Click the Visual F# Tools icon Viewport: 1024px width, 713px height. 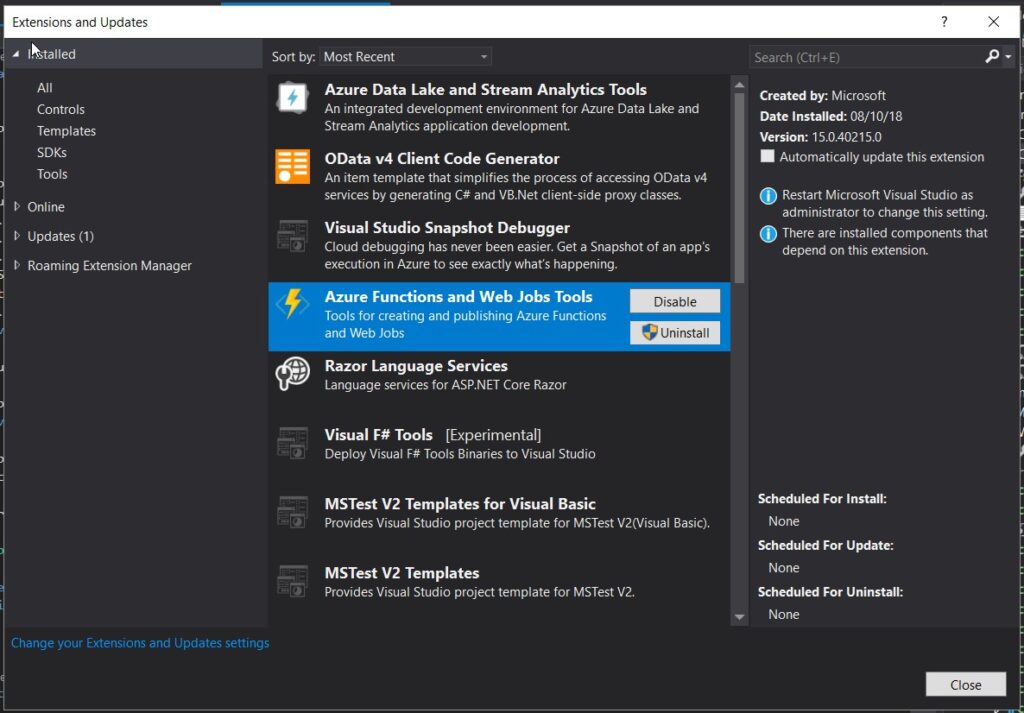tap(292, 443)
